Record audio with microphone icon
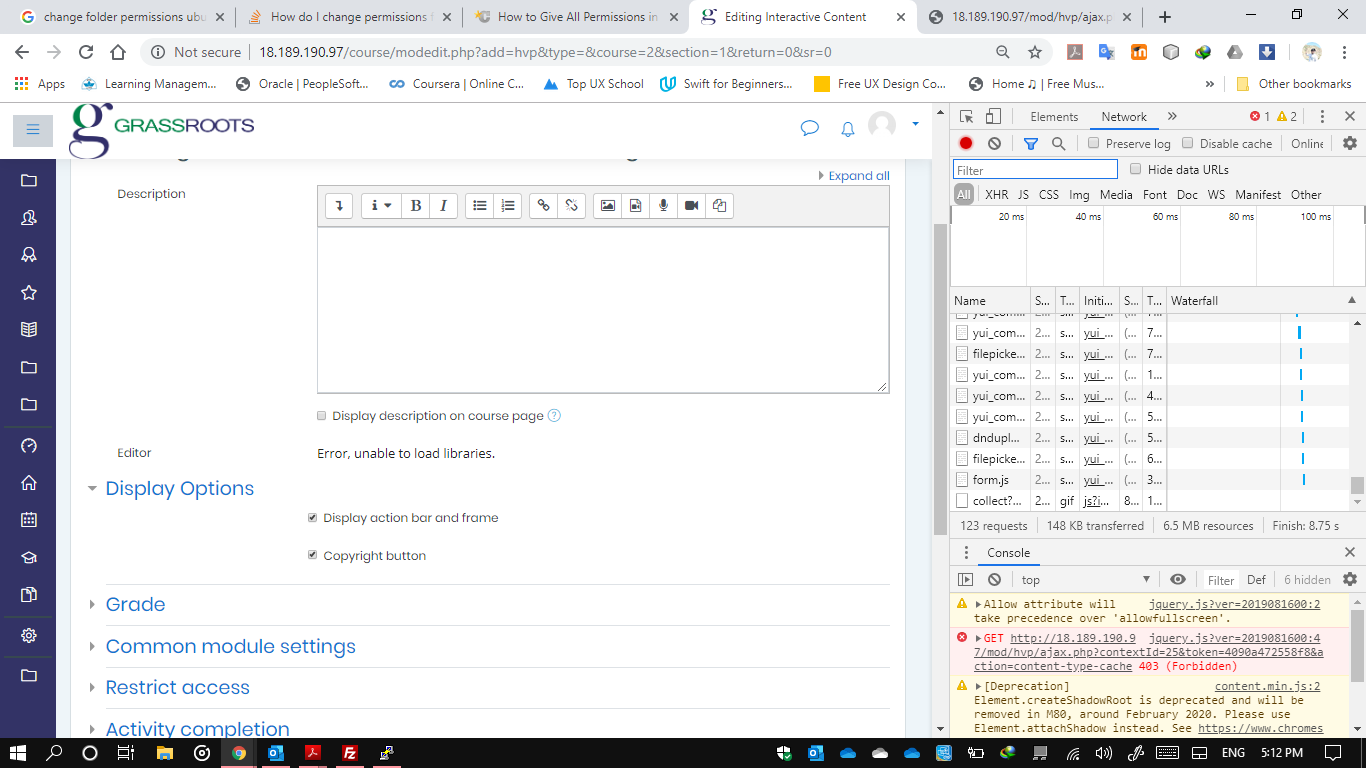1366x768 pixels. click(663, 205)
